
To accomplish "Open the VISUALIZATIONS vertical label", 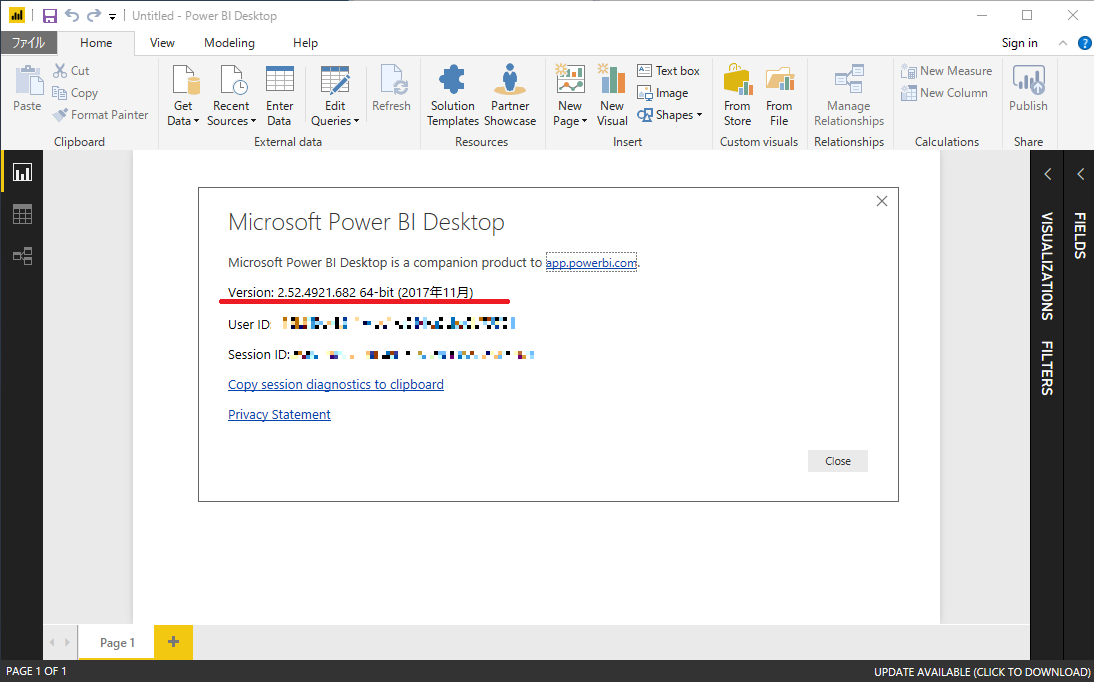I will point(1047,266).
